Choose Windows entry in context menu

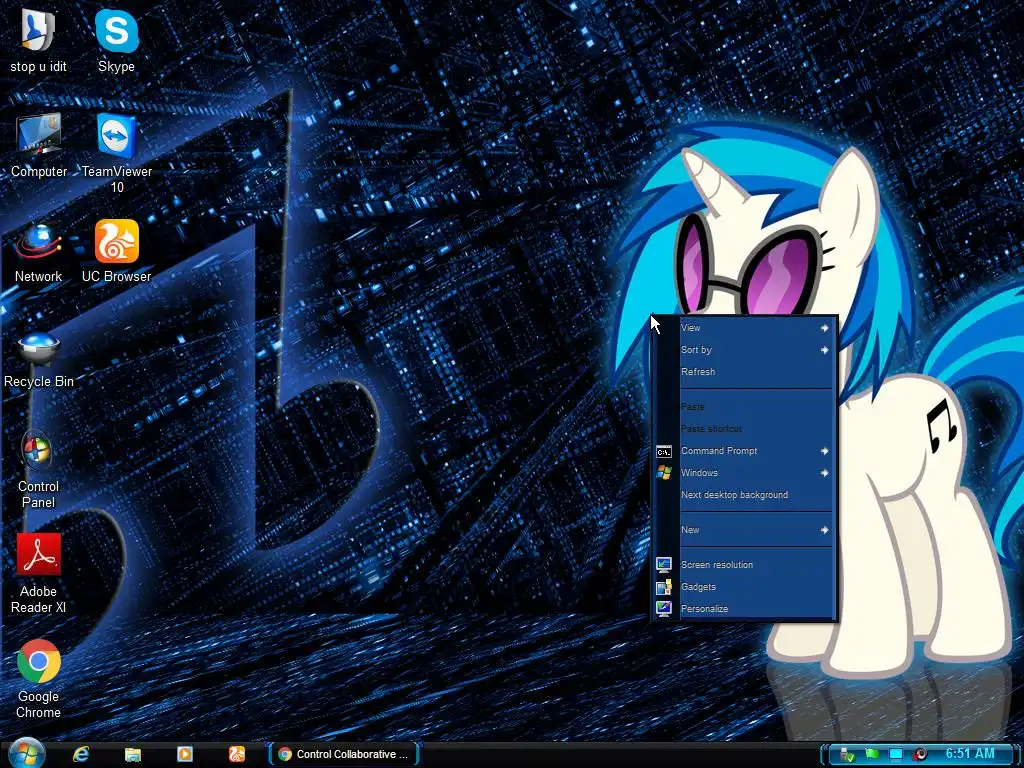tap(744, 473)
